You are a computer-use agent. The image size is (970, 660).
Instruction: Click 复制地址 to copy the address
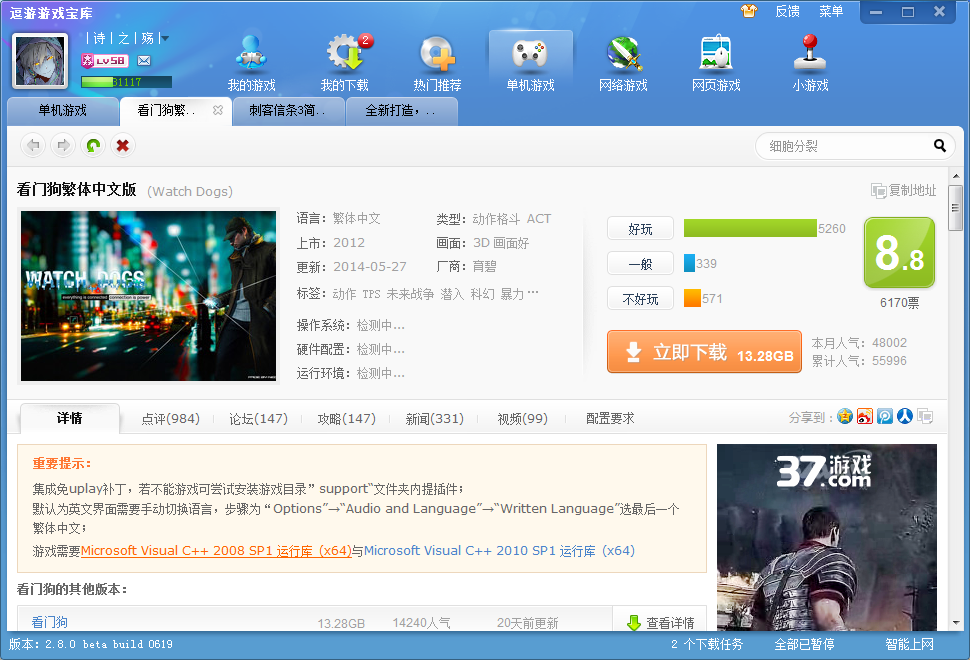[x=904, y=191]
